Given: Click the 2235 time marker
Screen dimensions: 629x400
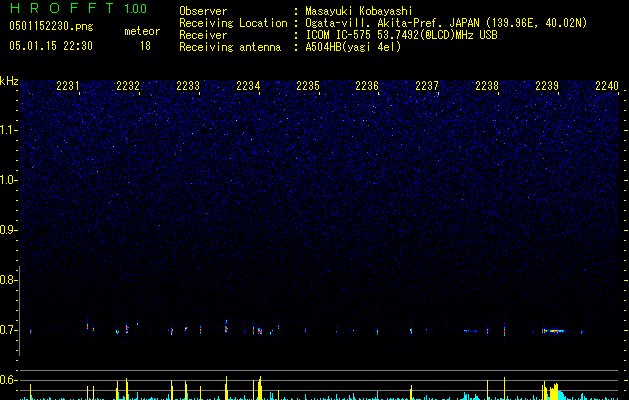Looking at the screenshot, I should click(x=308, y=86).
